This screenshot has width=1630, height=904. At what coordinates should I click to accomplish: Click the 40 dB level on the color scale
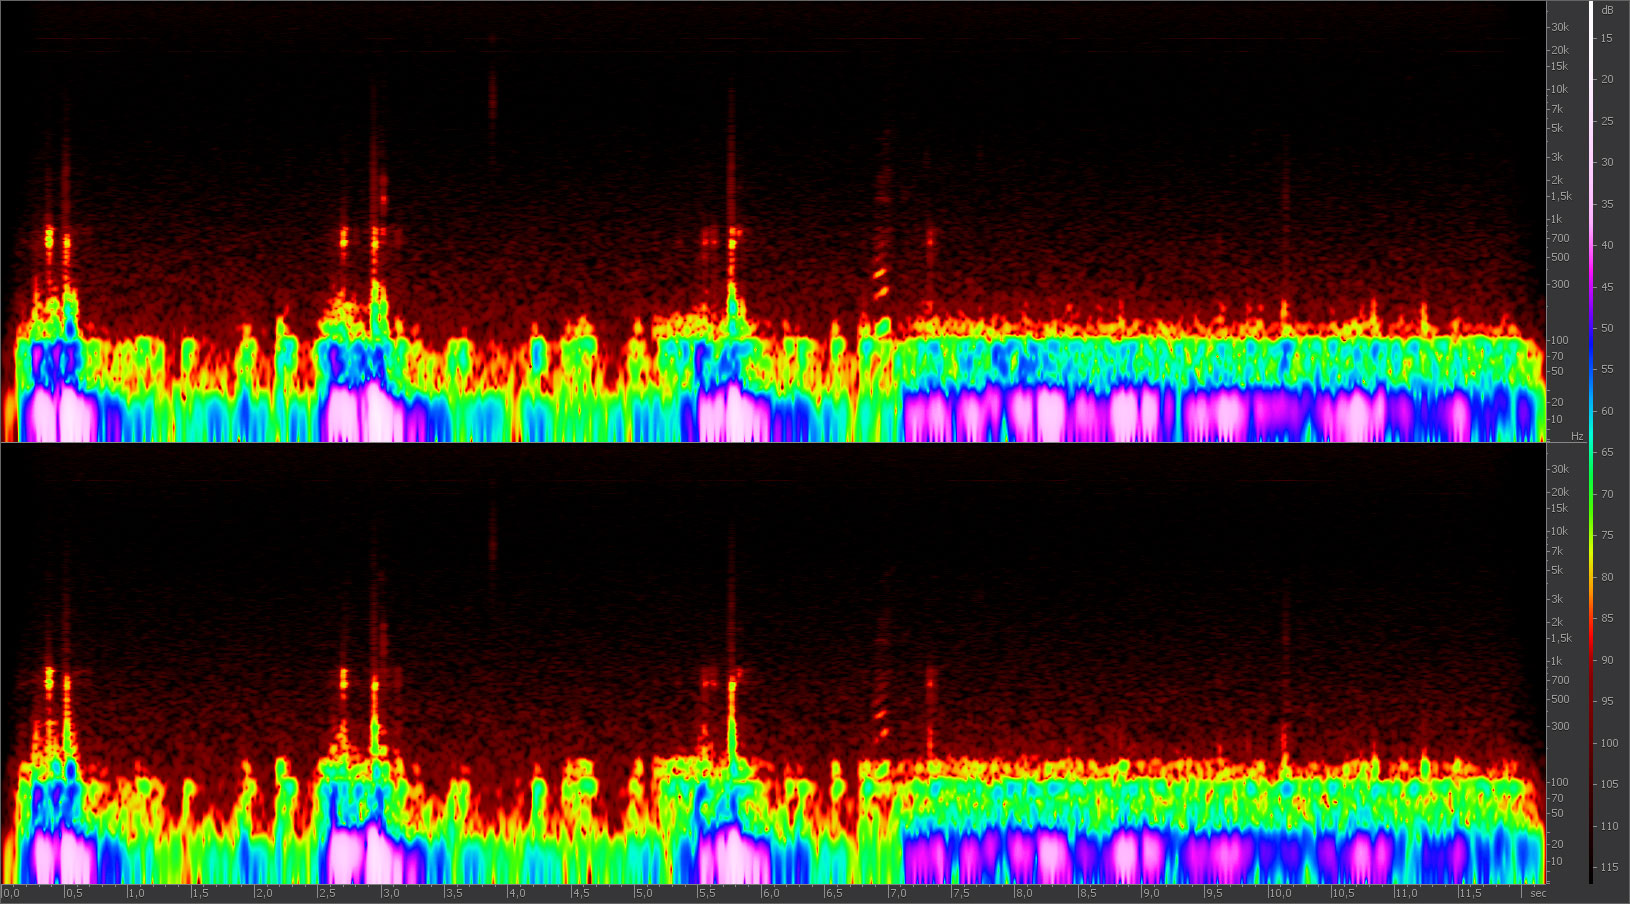point(1607,245)
